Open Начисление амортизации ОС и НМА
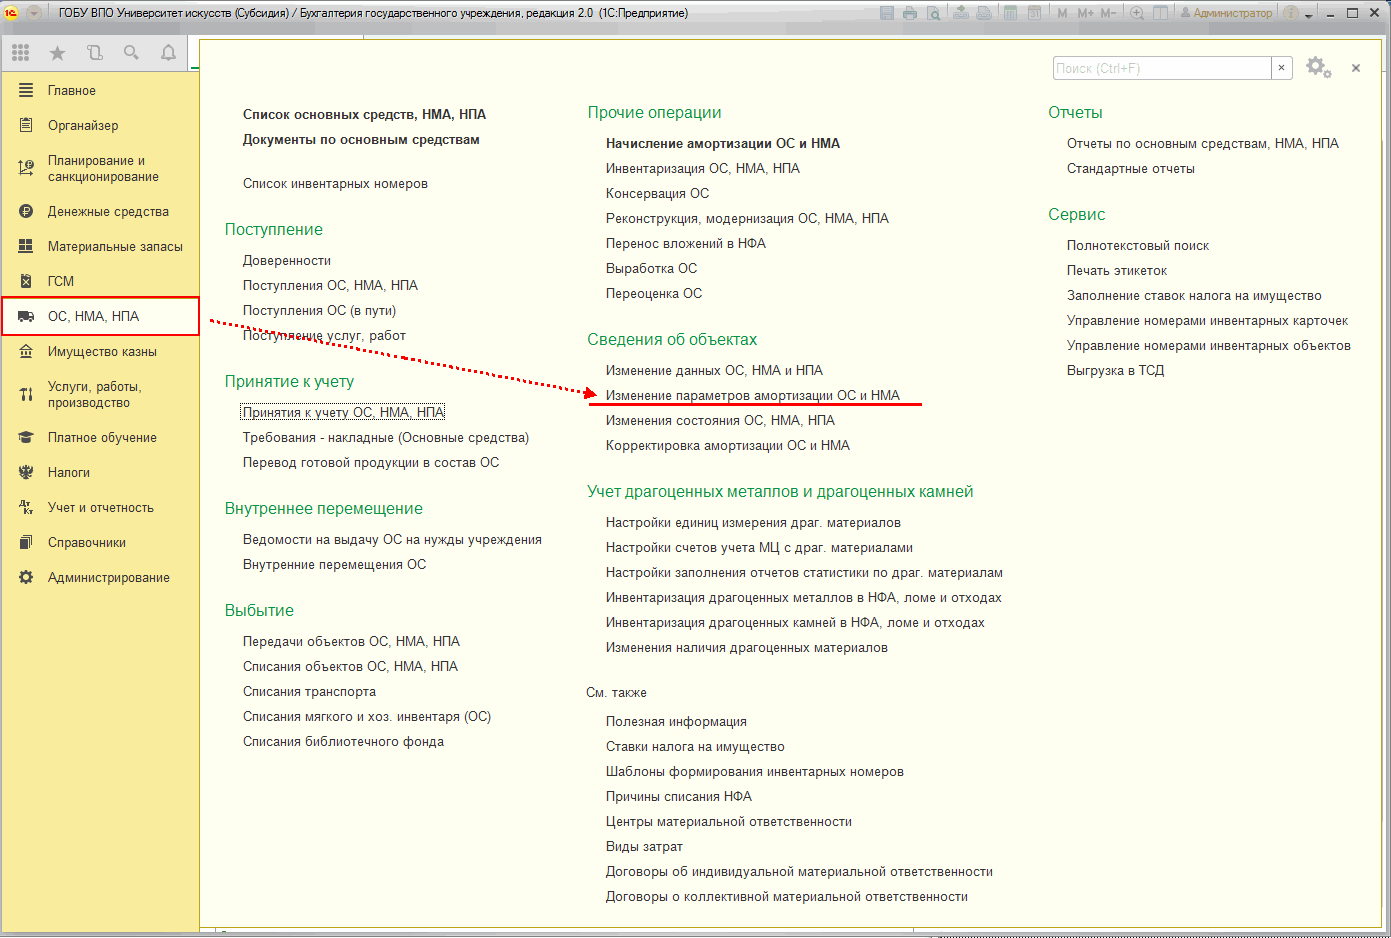Viewport: 1391px width, 938px height. [x=723, y=143]
